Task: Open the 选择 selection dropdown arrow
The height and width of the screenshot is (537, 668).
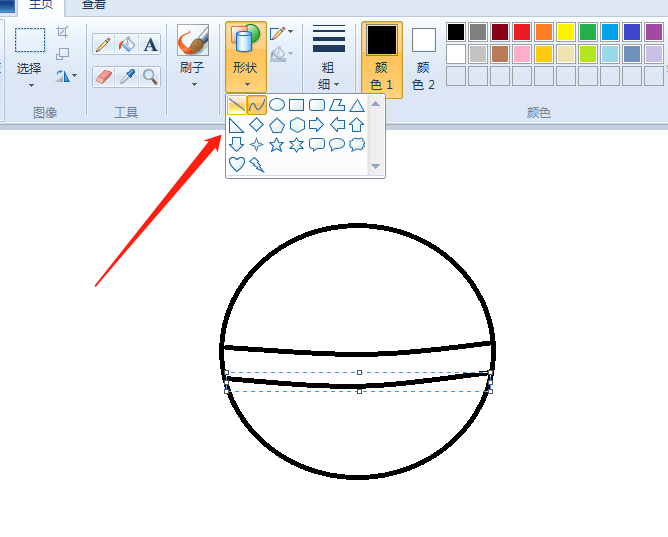Action: coord(31,86)
